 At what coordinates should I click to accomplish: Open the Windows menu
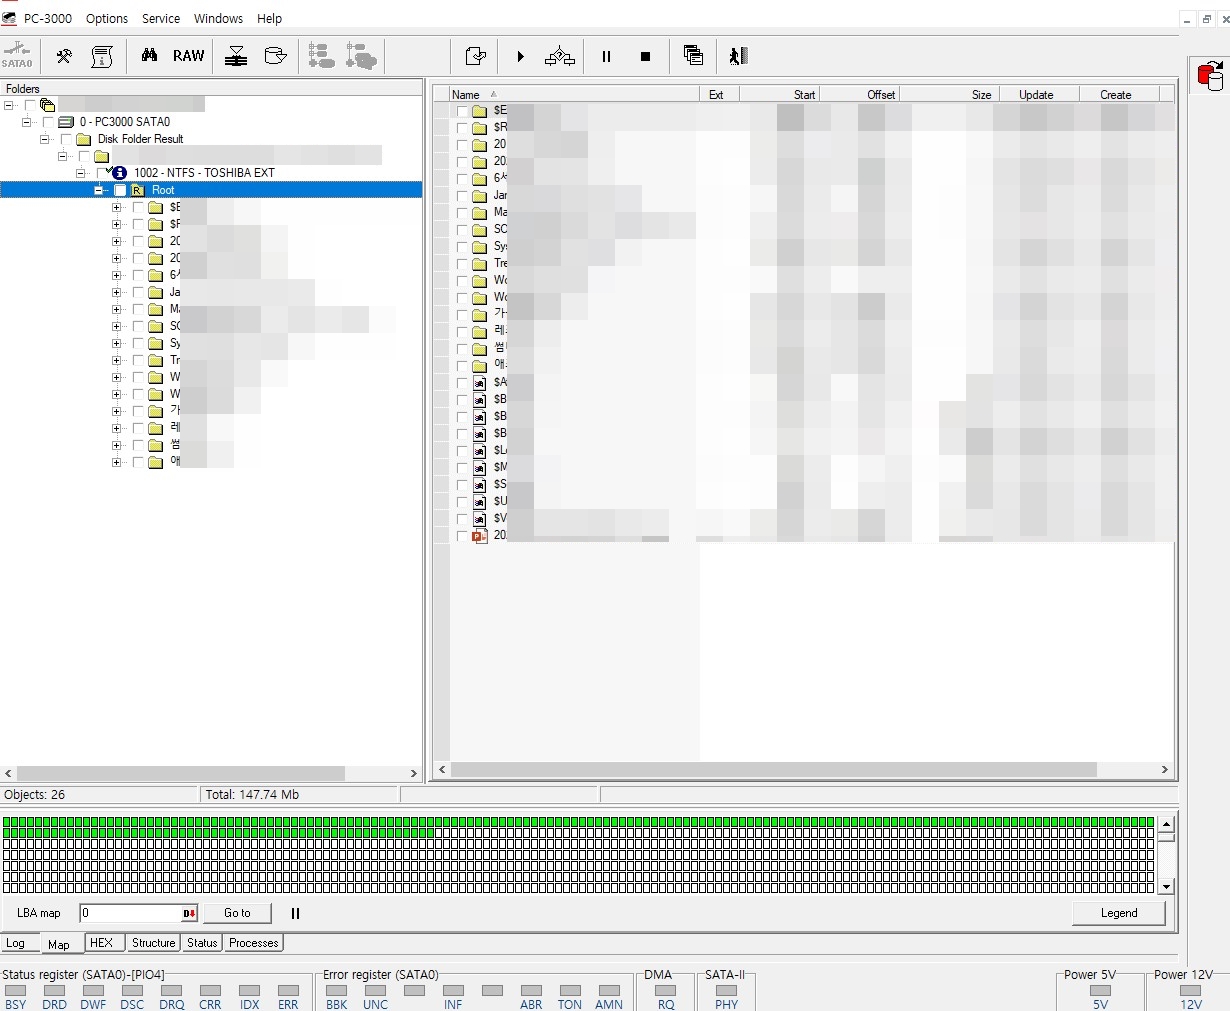[218, 18]
